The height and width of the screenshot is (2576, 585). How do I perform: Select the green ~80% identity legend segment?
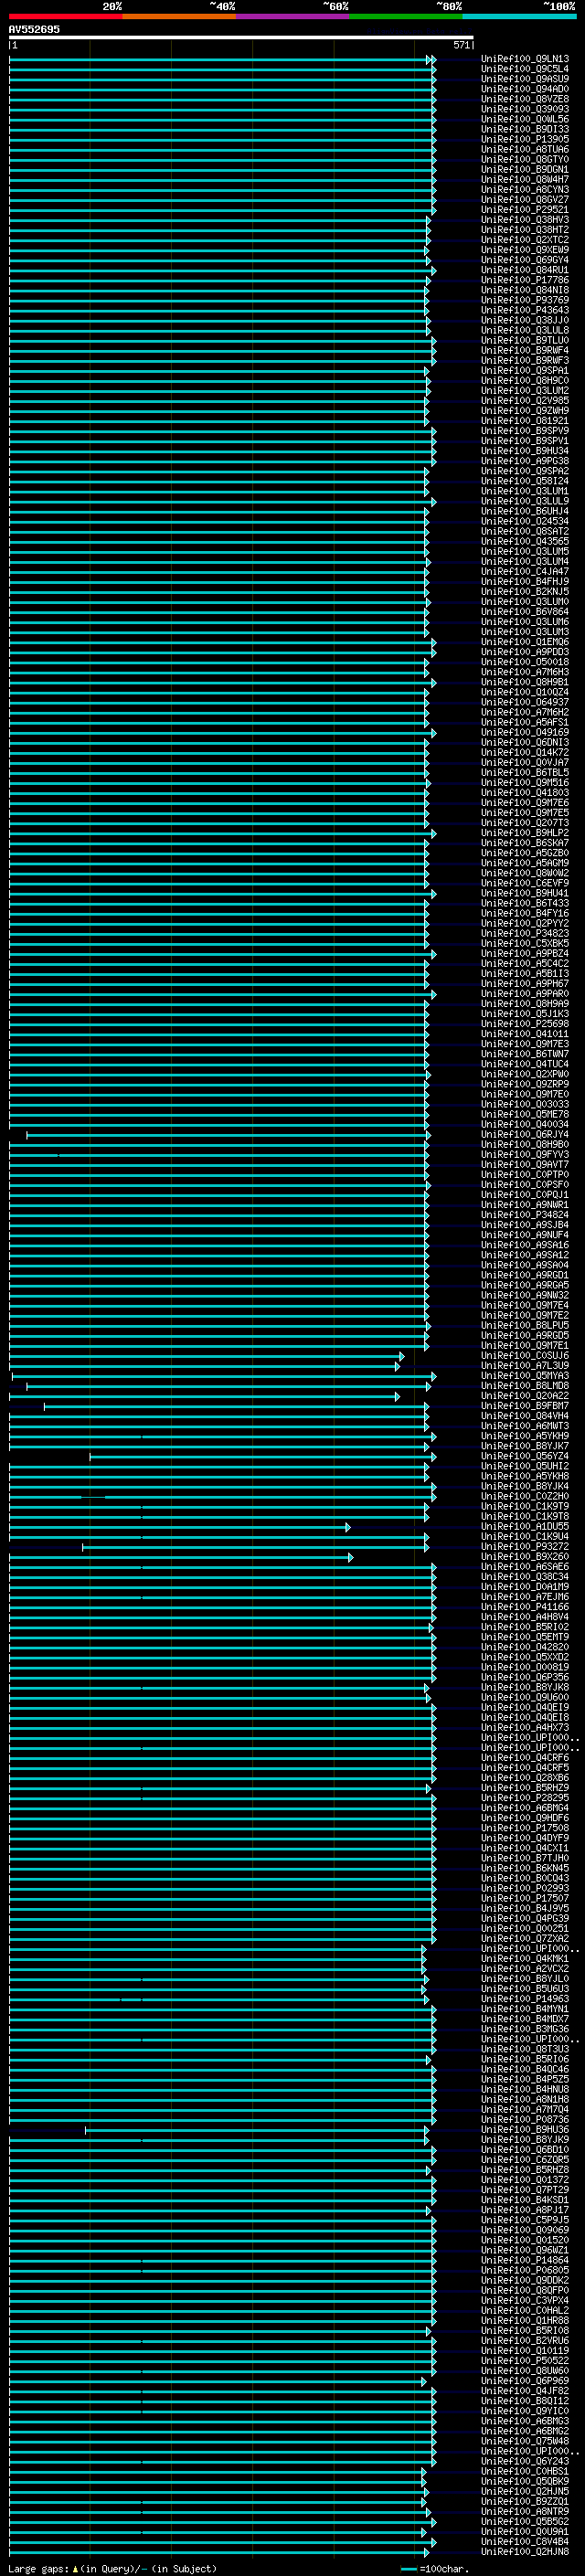[x=406, y=16]
